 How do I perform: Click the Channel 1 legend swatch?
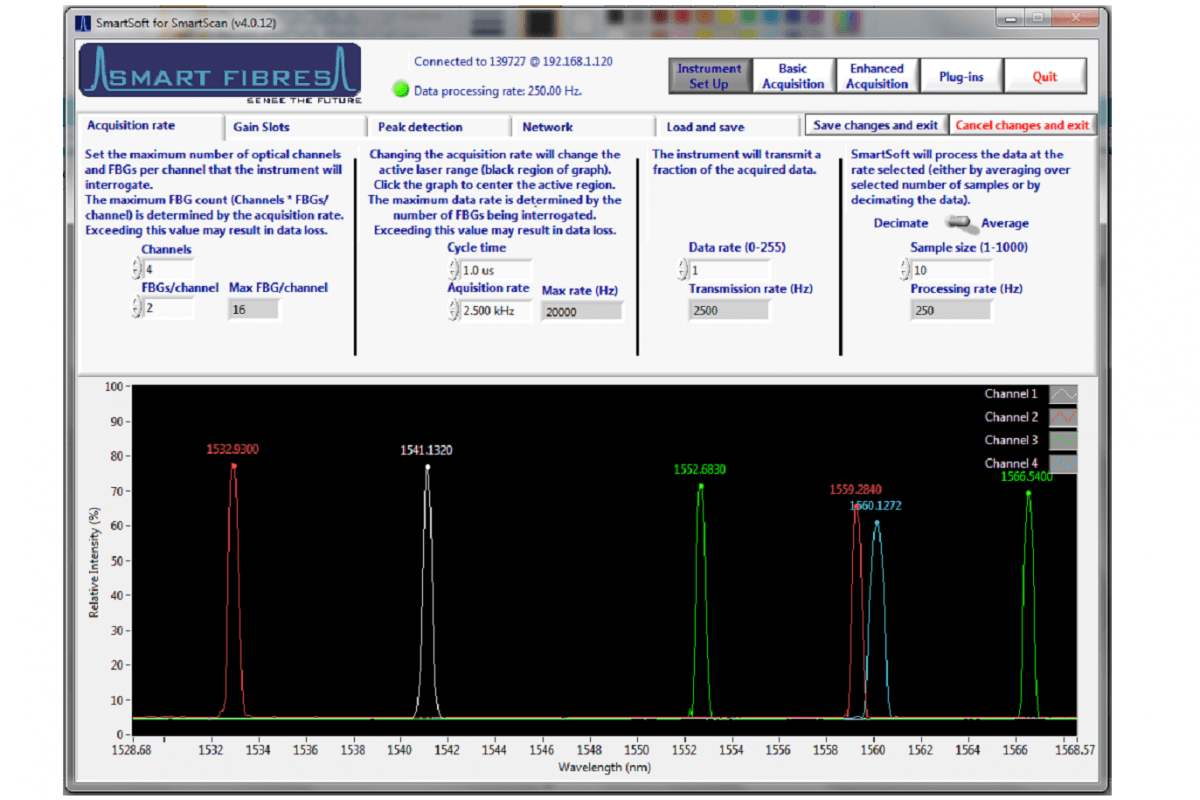[1061, 395]
